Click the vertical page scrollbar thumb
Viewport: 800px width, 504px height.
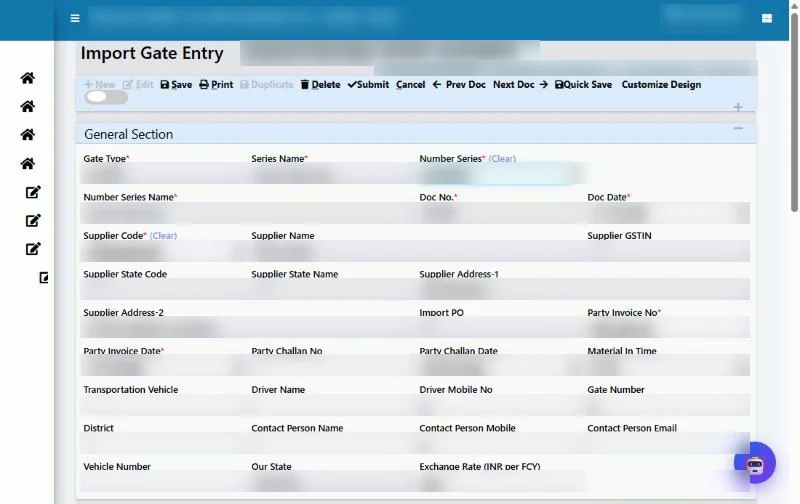pyautogui.click(x=794, y=110)
